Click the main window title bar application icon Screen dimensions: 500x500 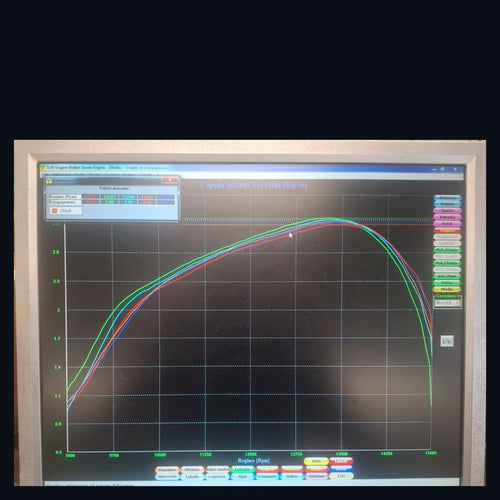43,168
